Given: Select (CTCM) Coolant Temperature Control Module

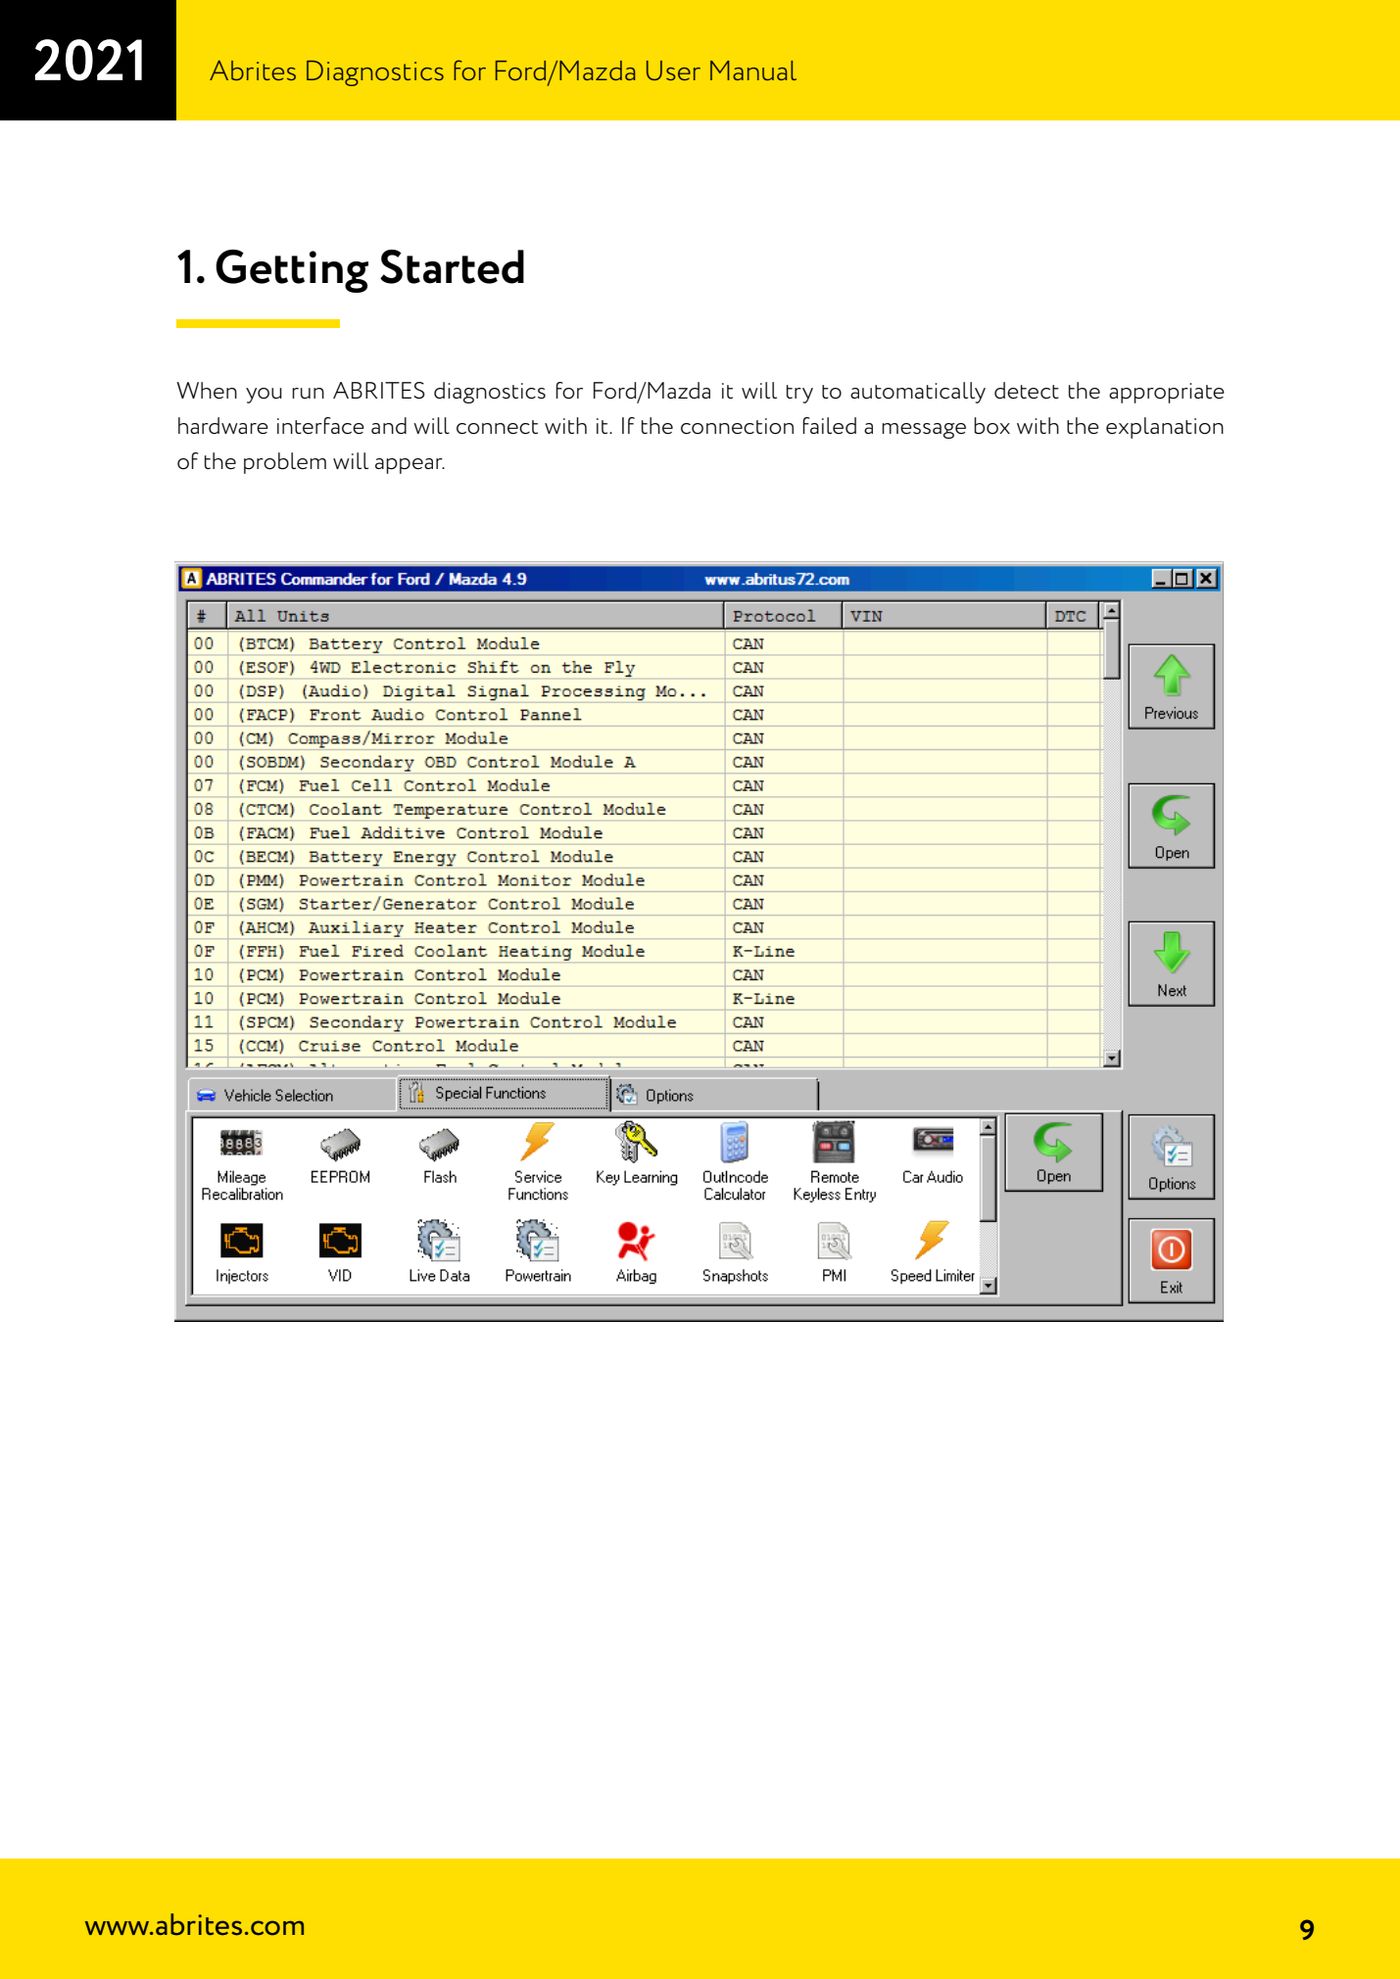Looking at the screenshot, I should (645, 810).
